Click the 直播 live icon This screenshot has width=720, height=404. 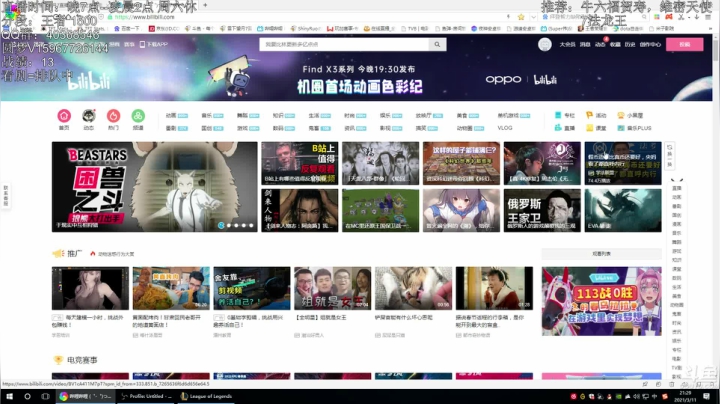coord(558,128)
